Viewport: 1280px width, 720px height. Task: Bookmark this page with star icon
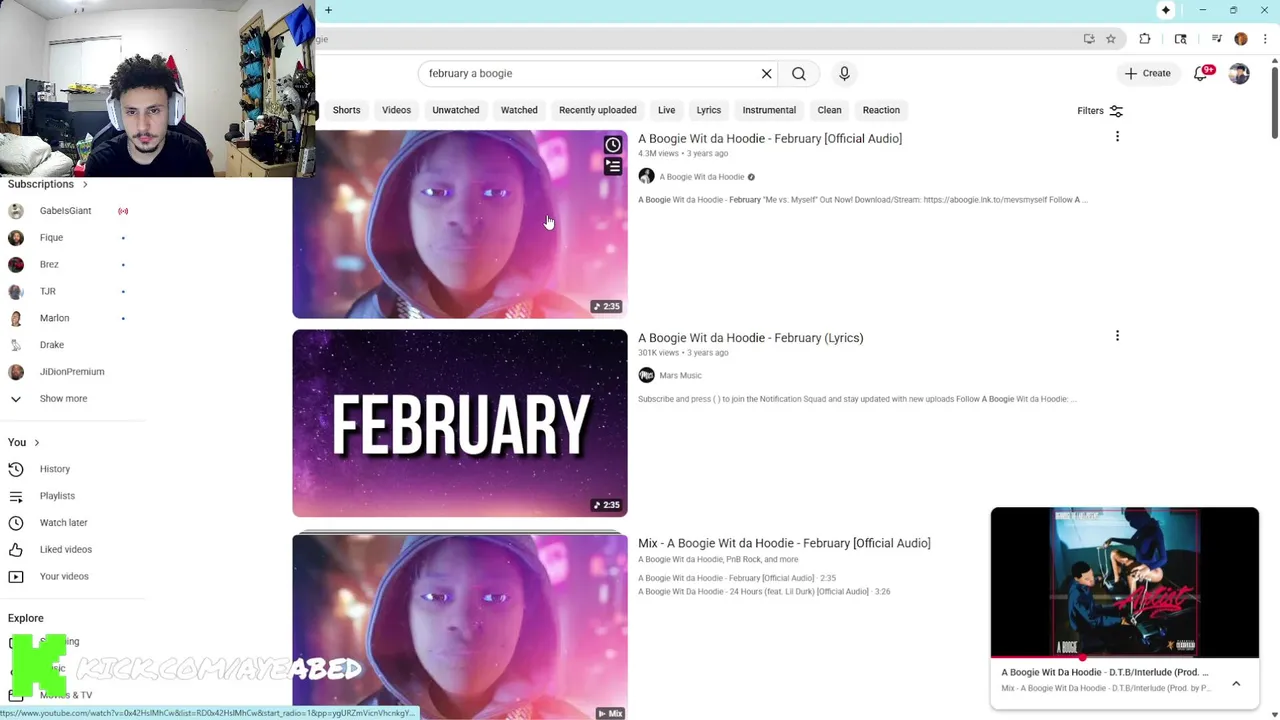tap(1111, 39)
